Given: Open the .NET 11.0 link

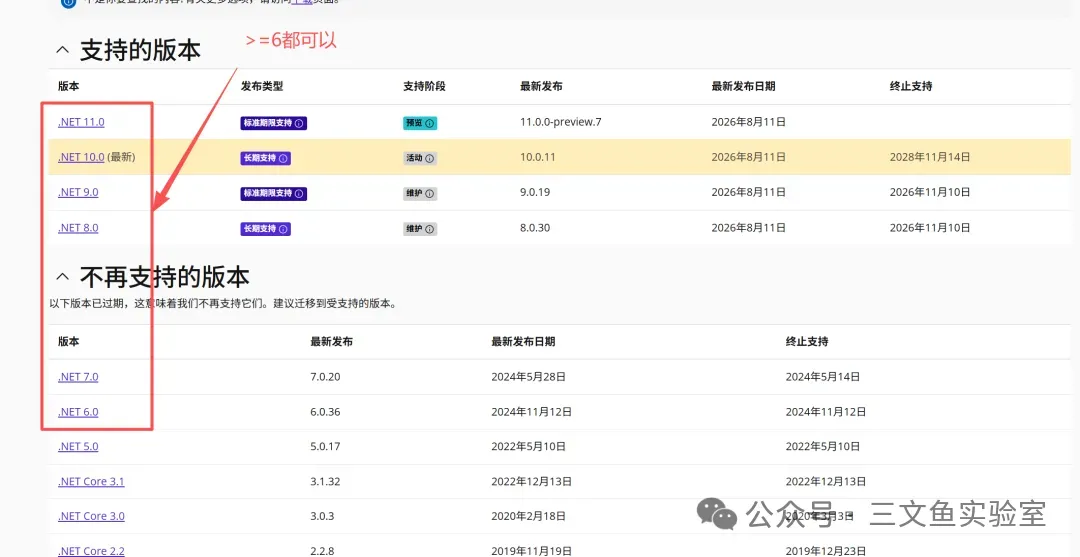Looking at the screenshot, I should coord(81,122).
